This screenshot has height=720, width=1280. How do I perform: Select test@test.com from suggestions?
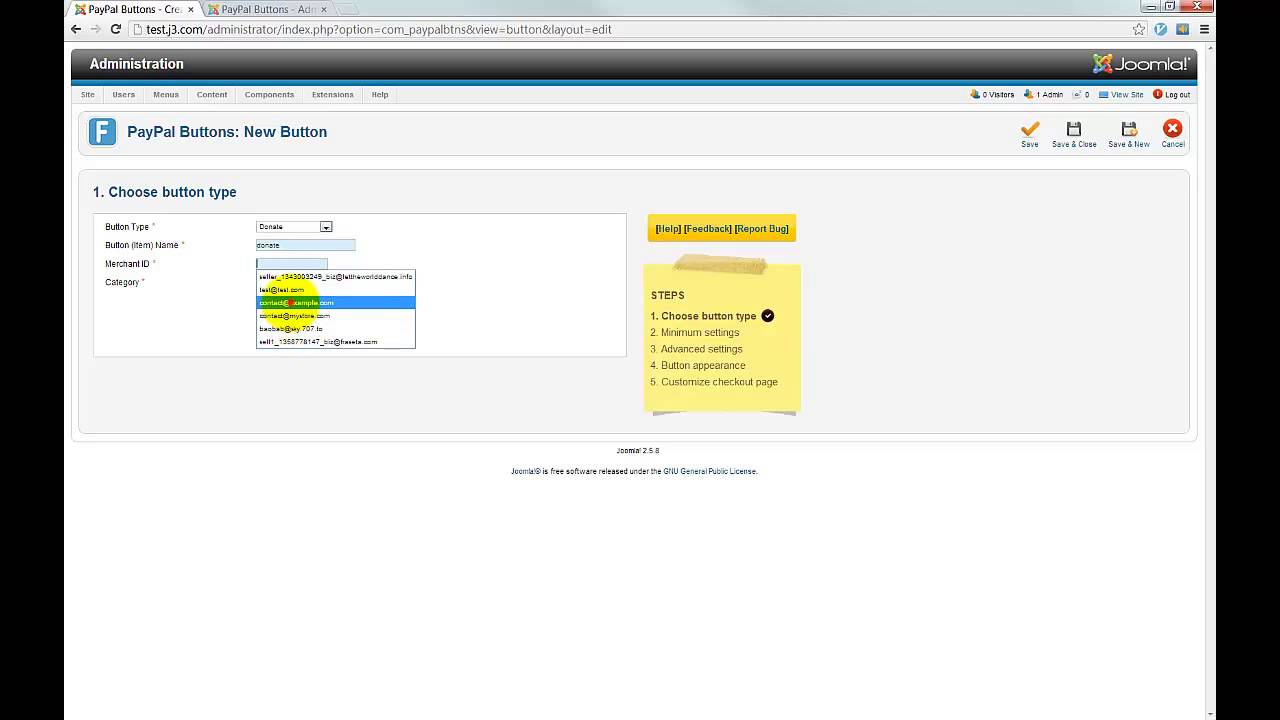tap(335, 290)
